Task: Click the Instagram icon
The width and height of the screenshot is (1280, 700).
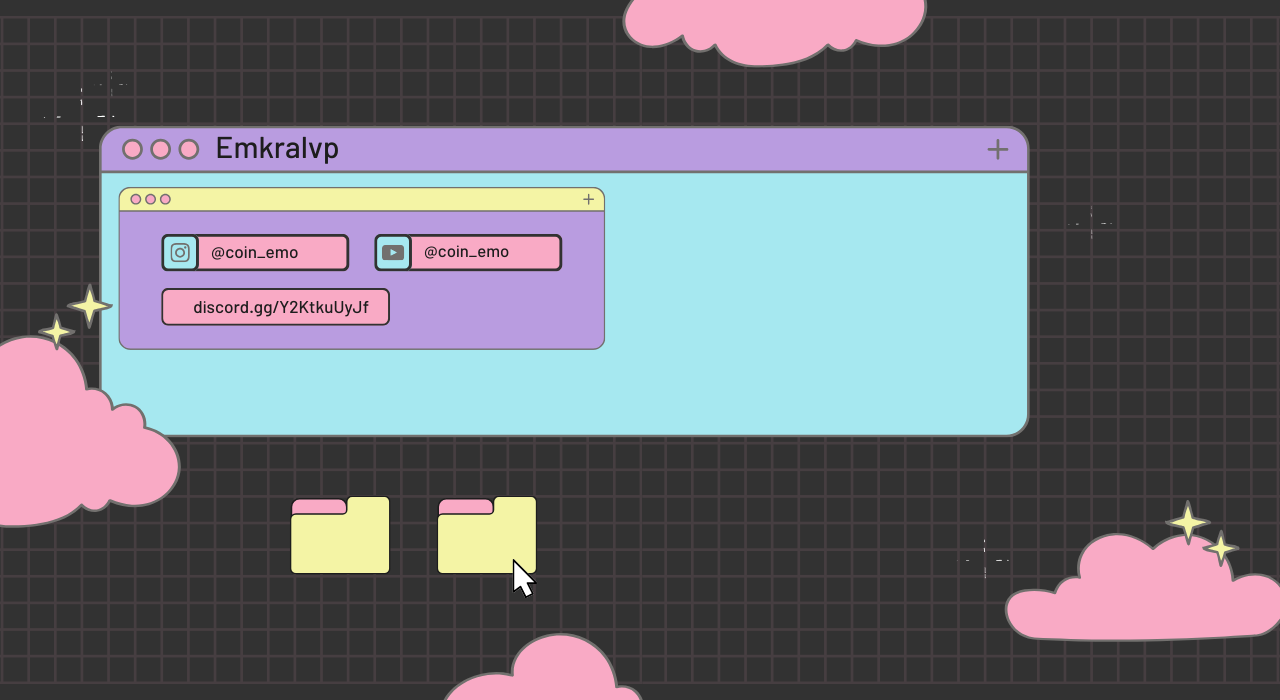Action: pyautogui.click(x=180, y=253)
